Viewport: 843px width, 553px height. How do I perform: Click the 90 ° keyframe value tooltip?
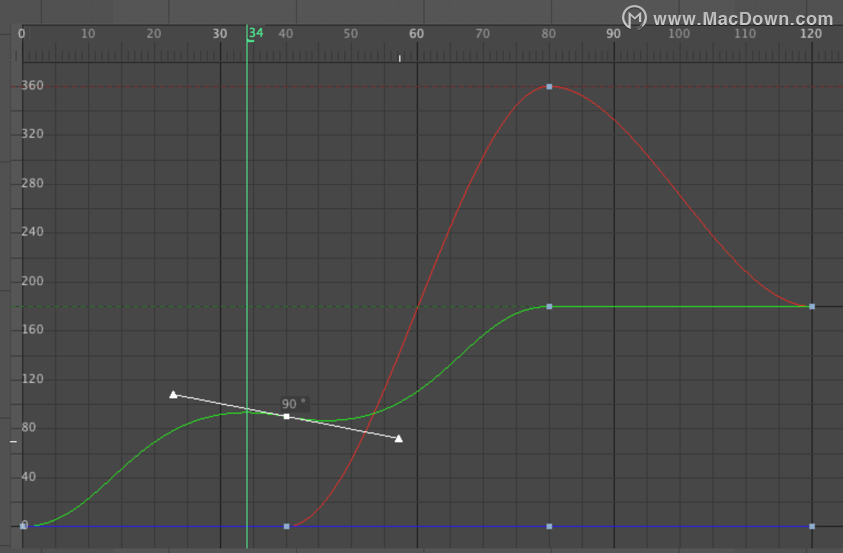294,404
